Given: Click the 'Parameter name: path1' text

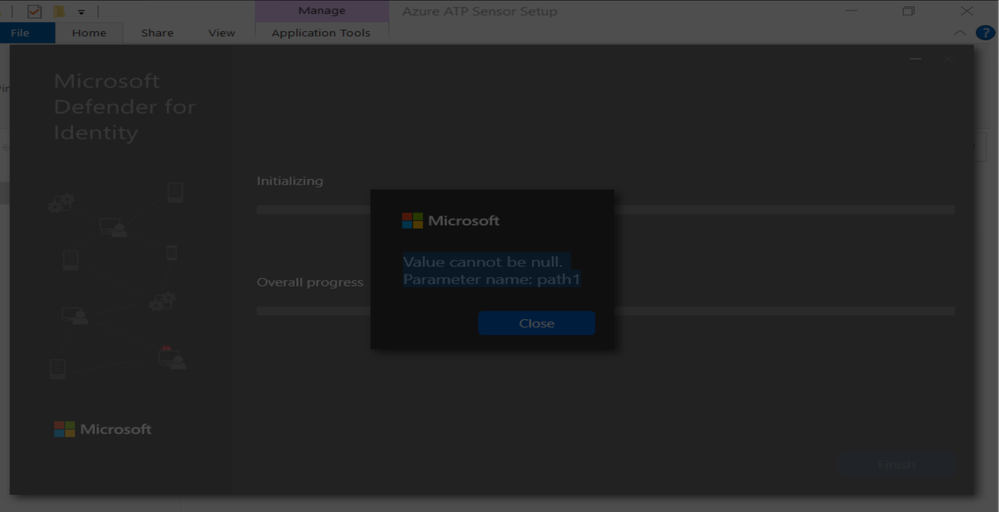Looking at the screenshot, I should tap(492, 279).
